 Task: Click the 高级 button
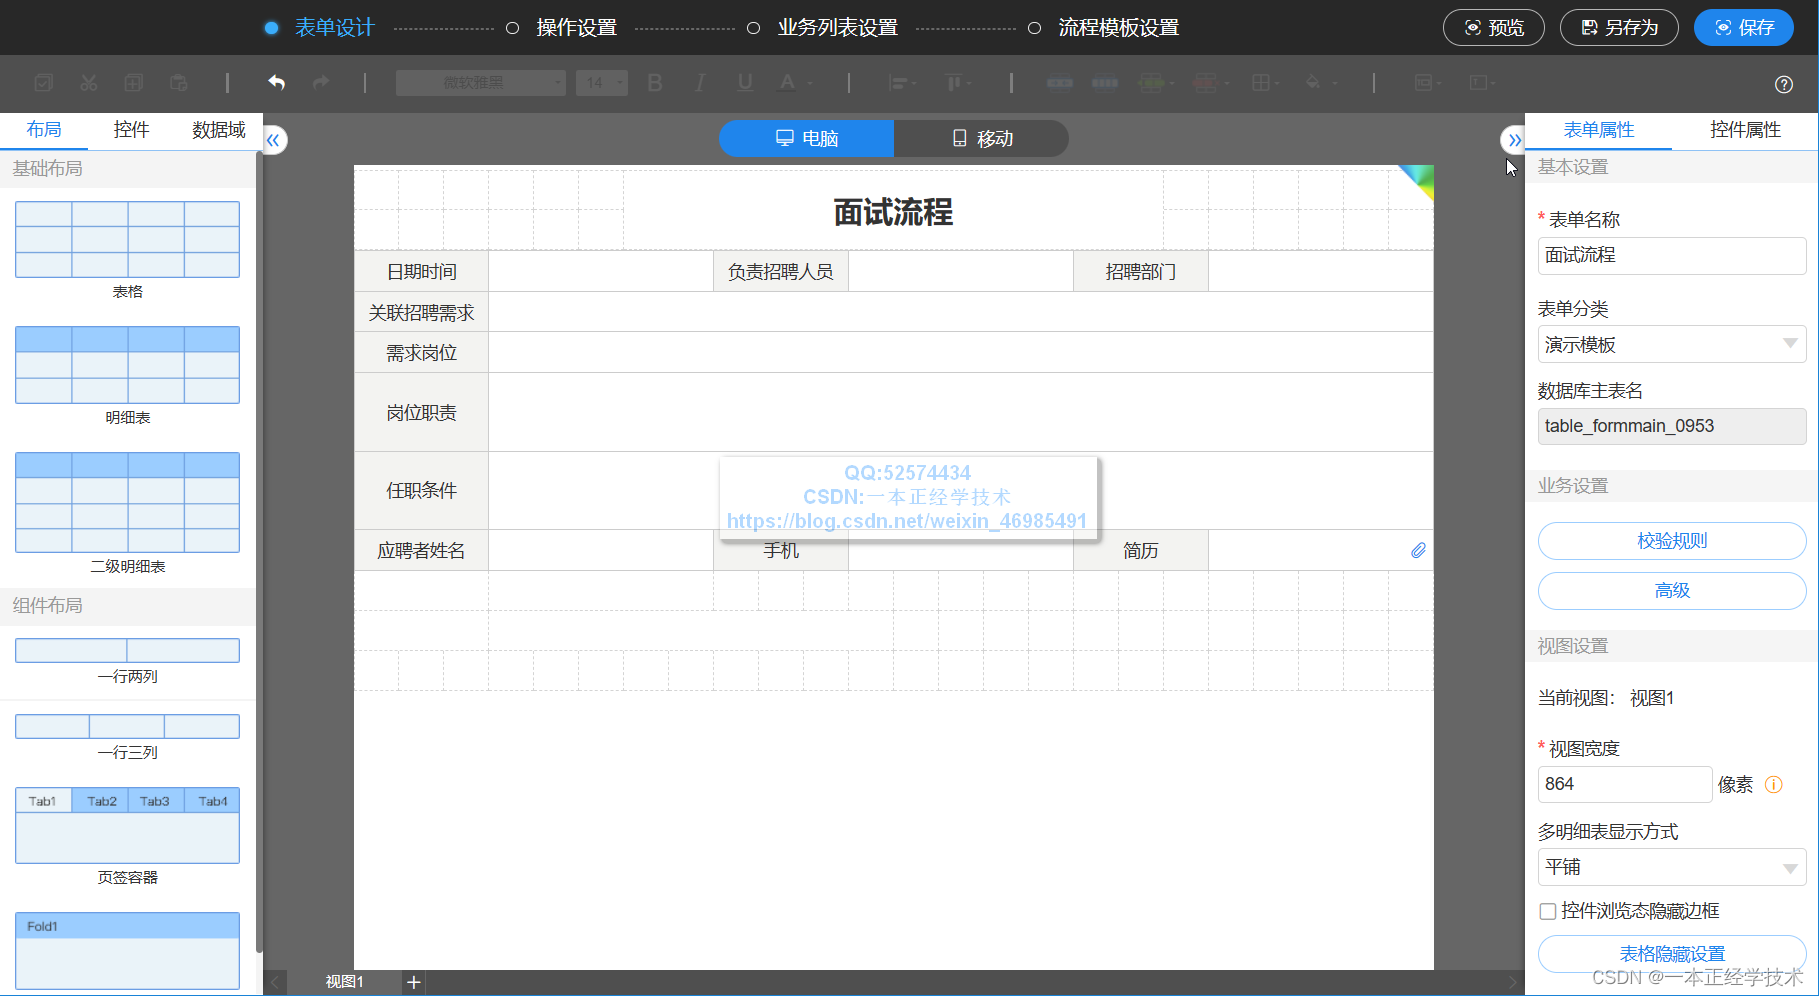point(1672,591)
